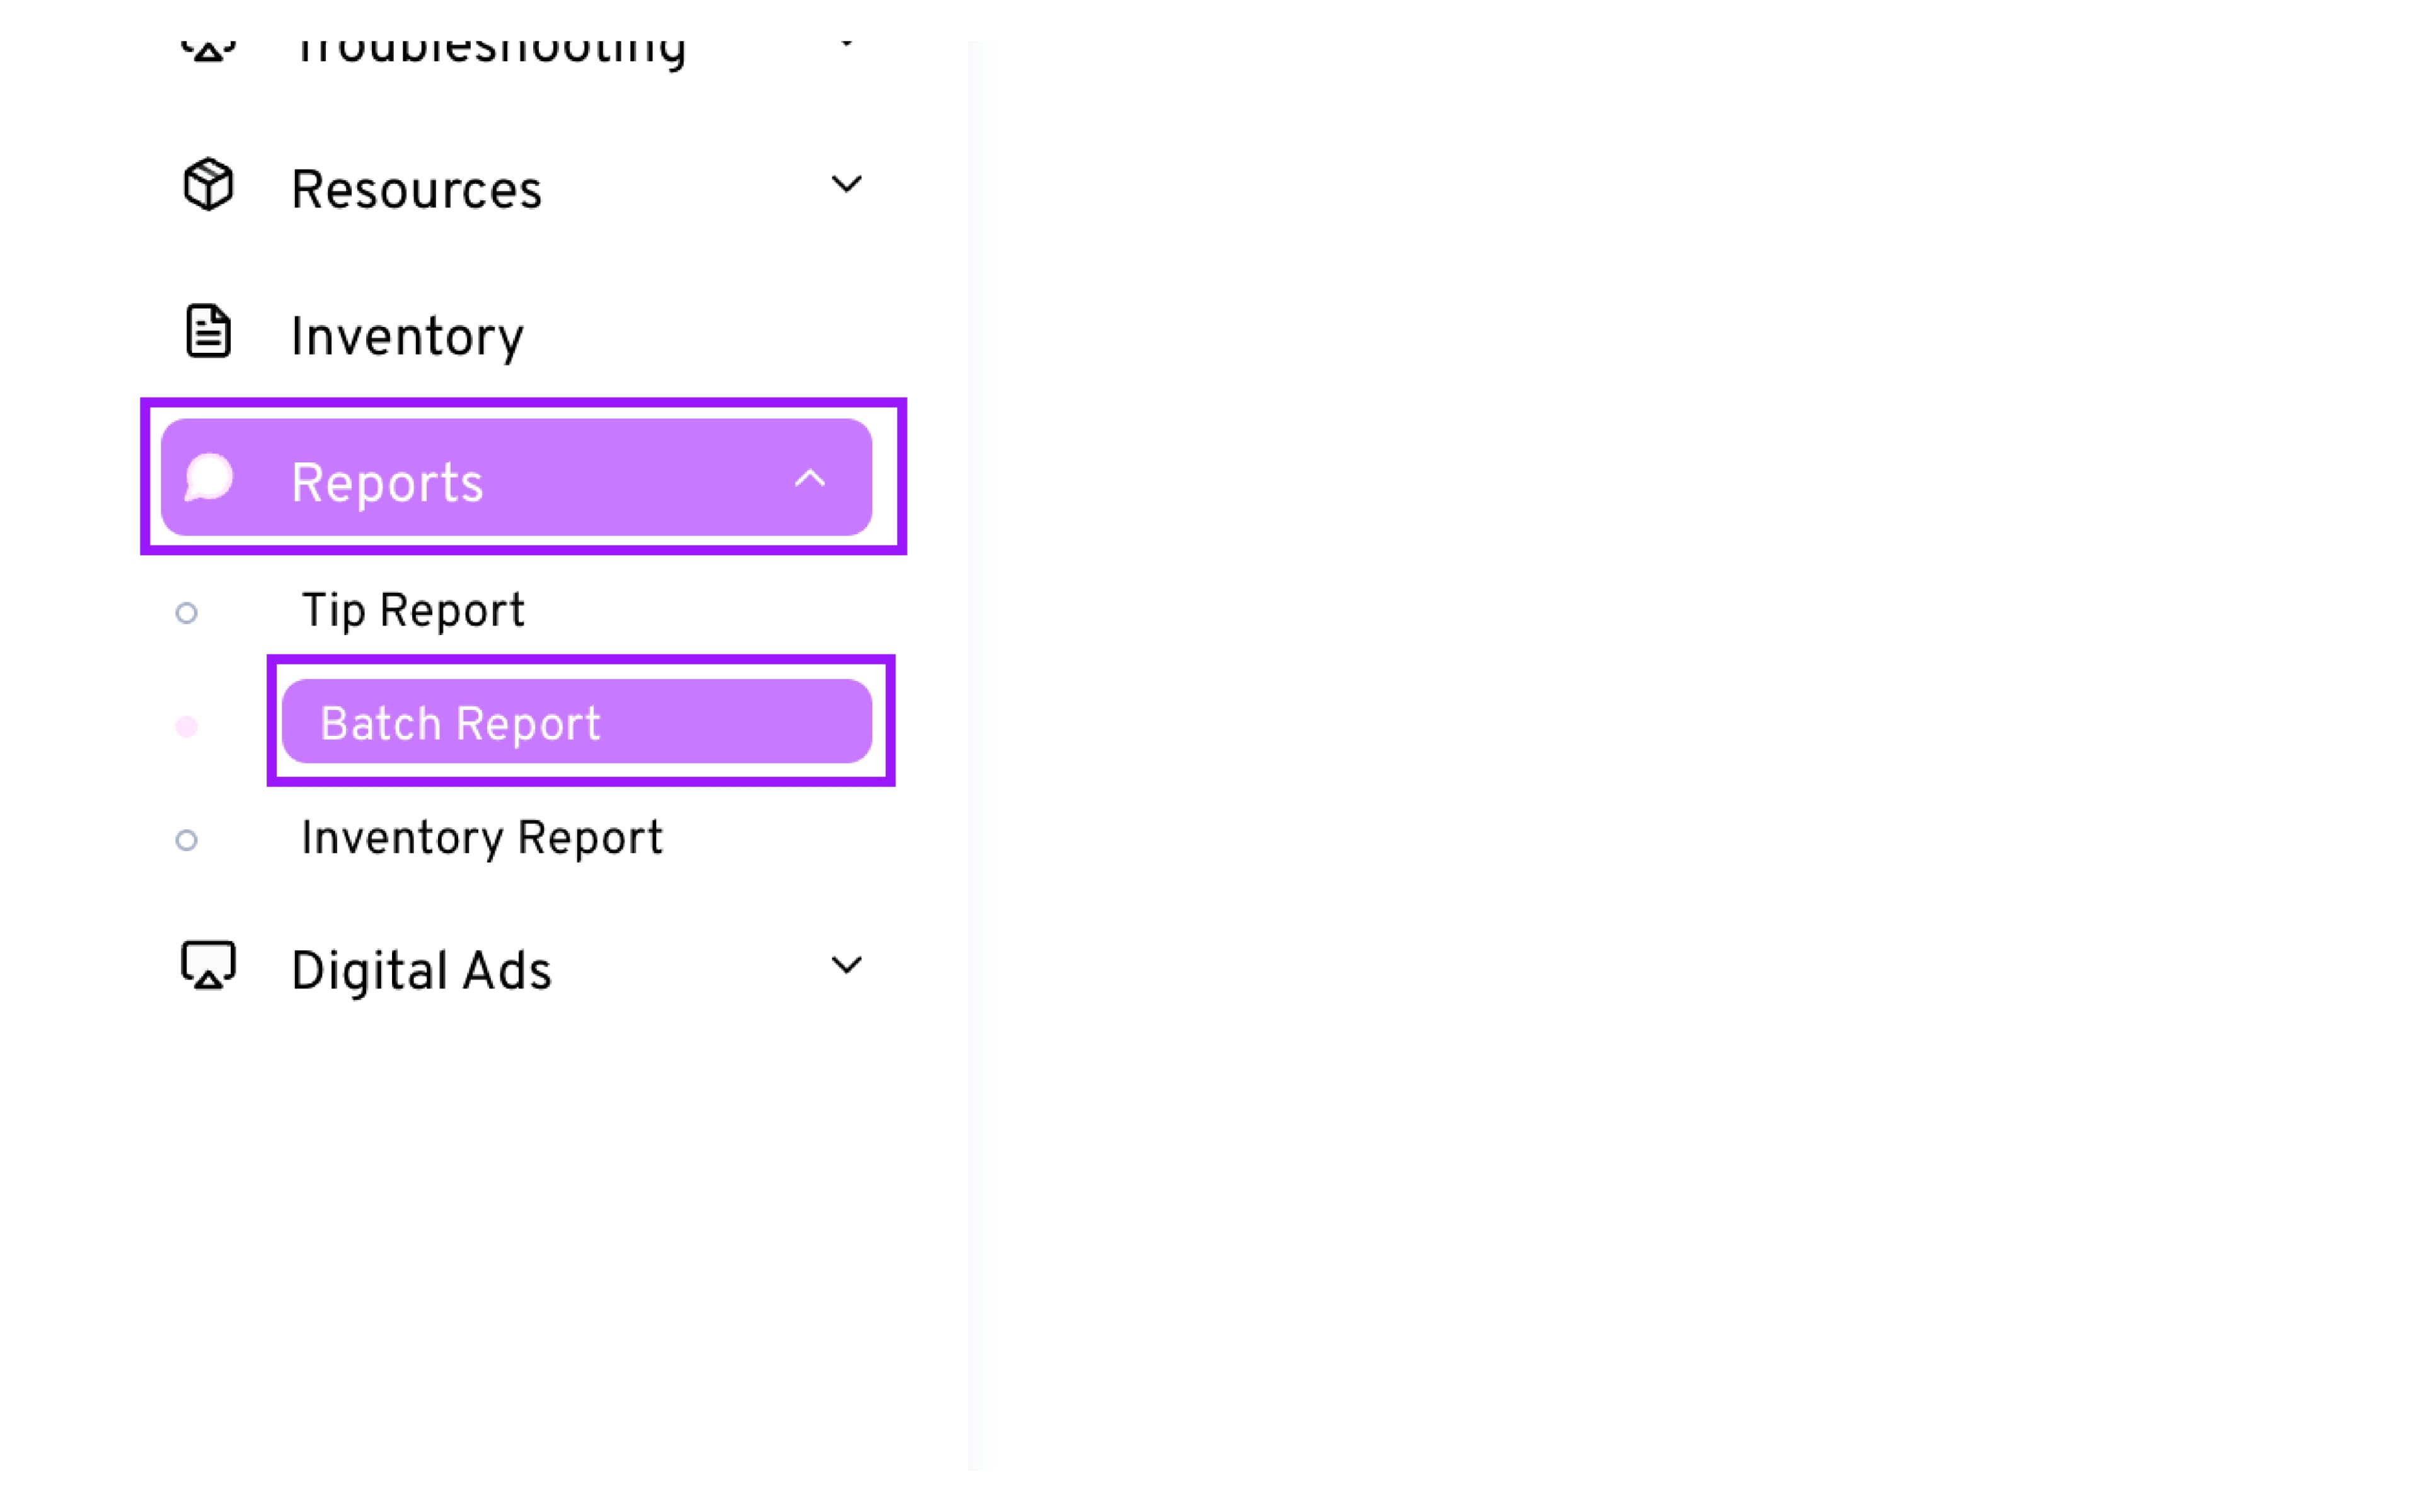This screenshot has width=2420, height=1512.
Task: Select the Batch Report item
Action: click(460, 723)
